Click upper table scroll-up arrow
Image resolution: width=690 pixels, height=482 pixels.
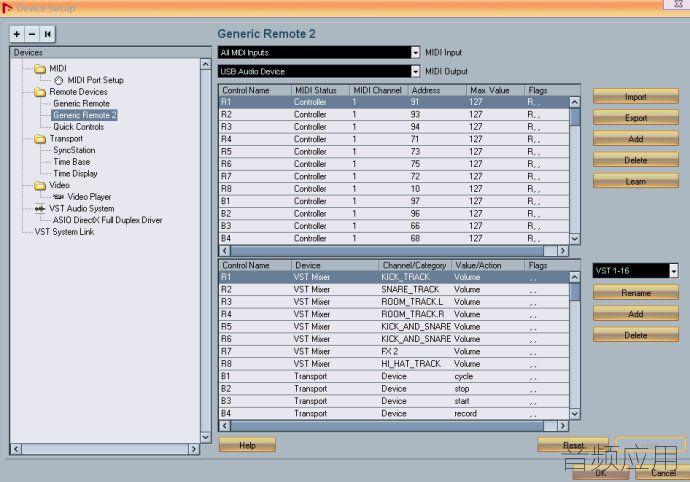(x=575, y=102)
